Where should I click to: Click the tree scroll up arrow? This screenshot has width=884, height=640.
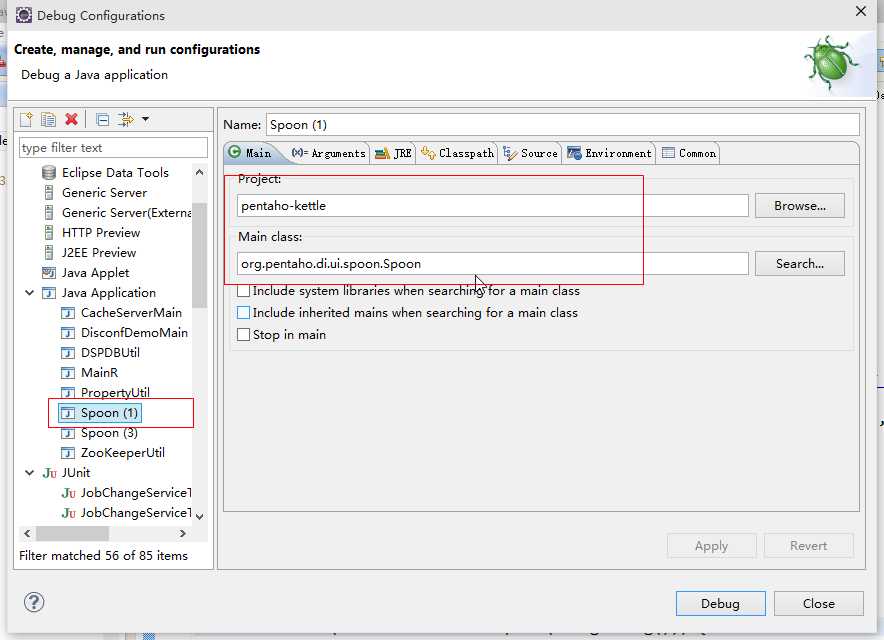click(200, 173)
